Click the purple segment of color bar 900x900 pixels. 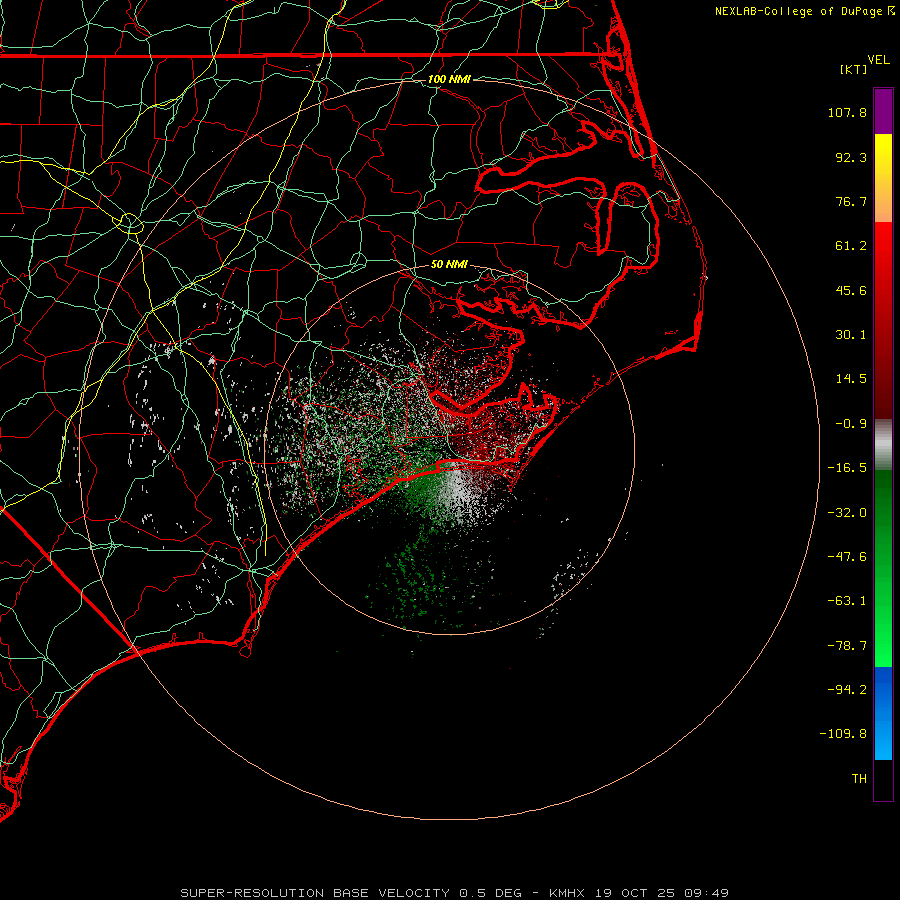coord(883,111)
